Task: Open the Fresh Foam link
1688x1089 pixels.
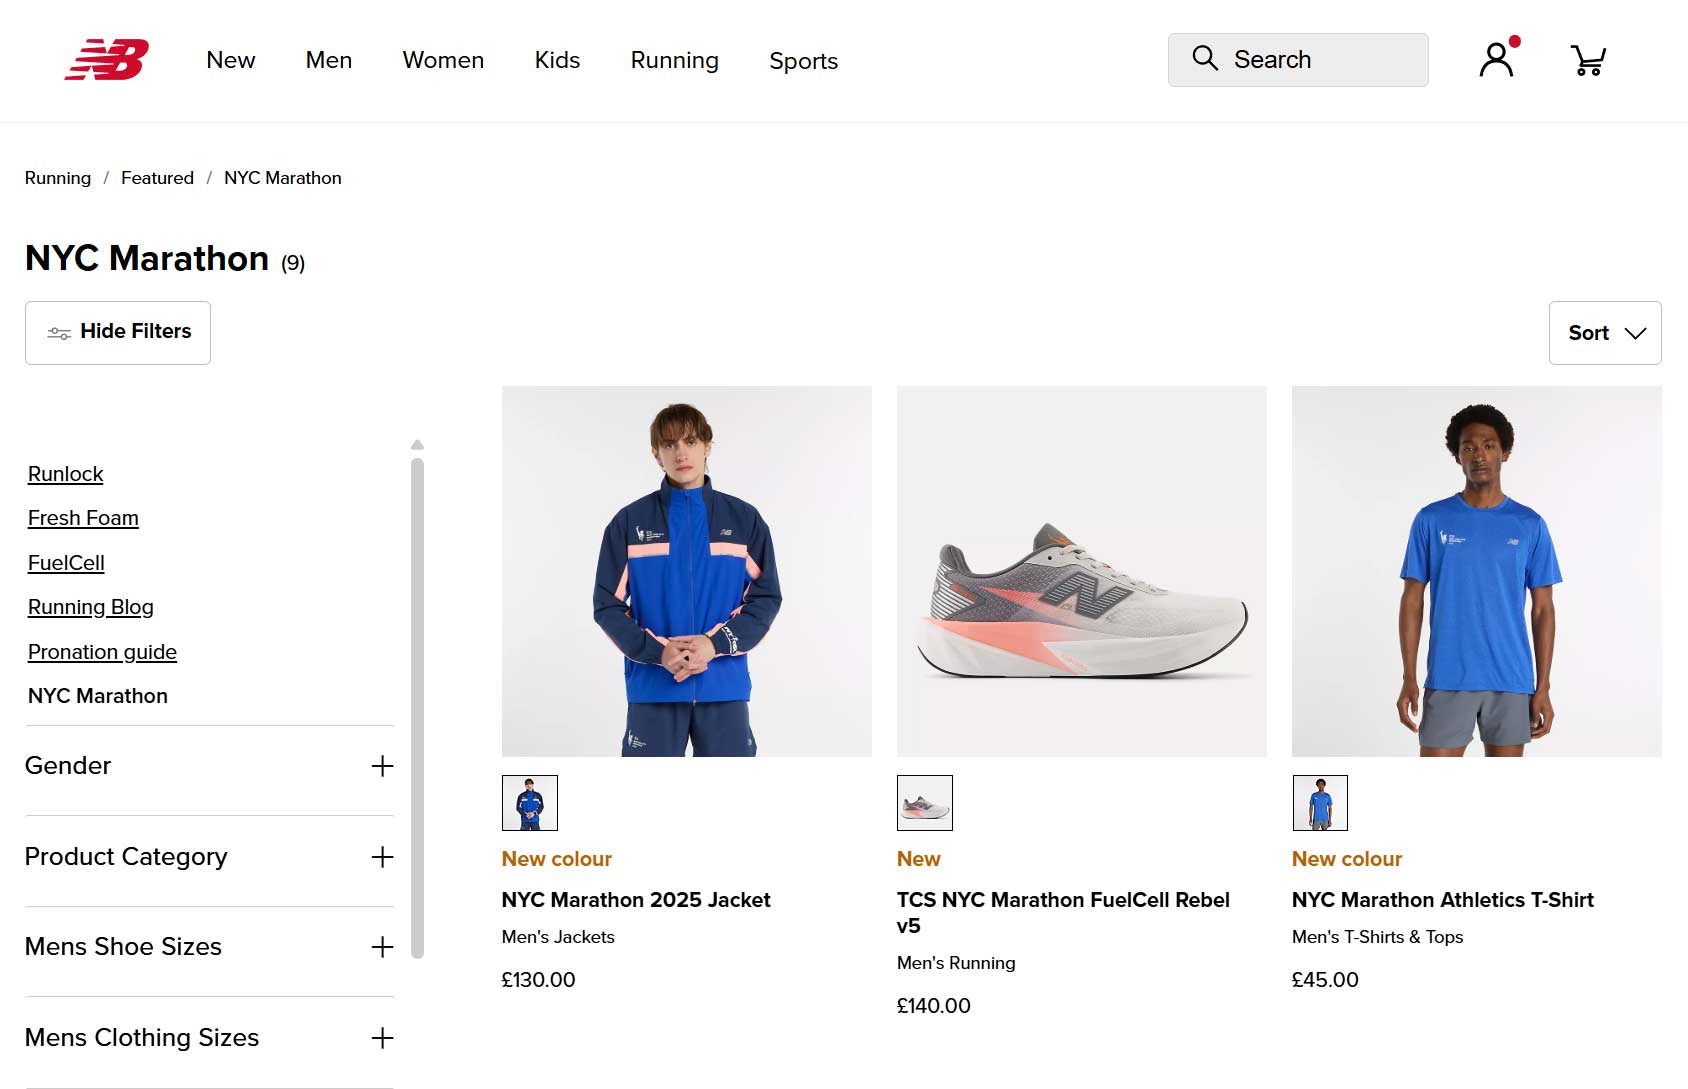Action: coord(83,518)
